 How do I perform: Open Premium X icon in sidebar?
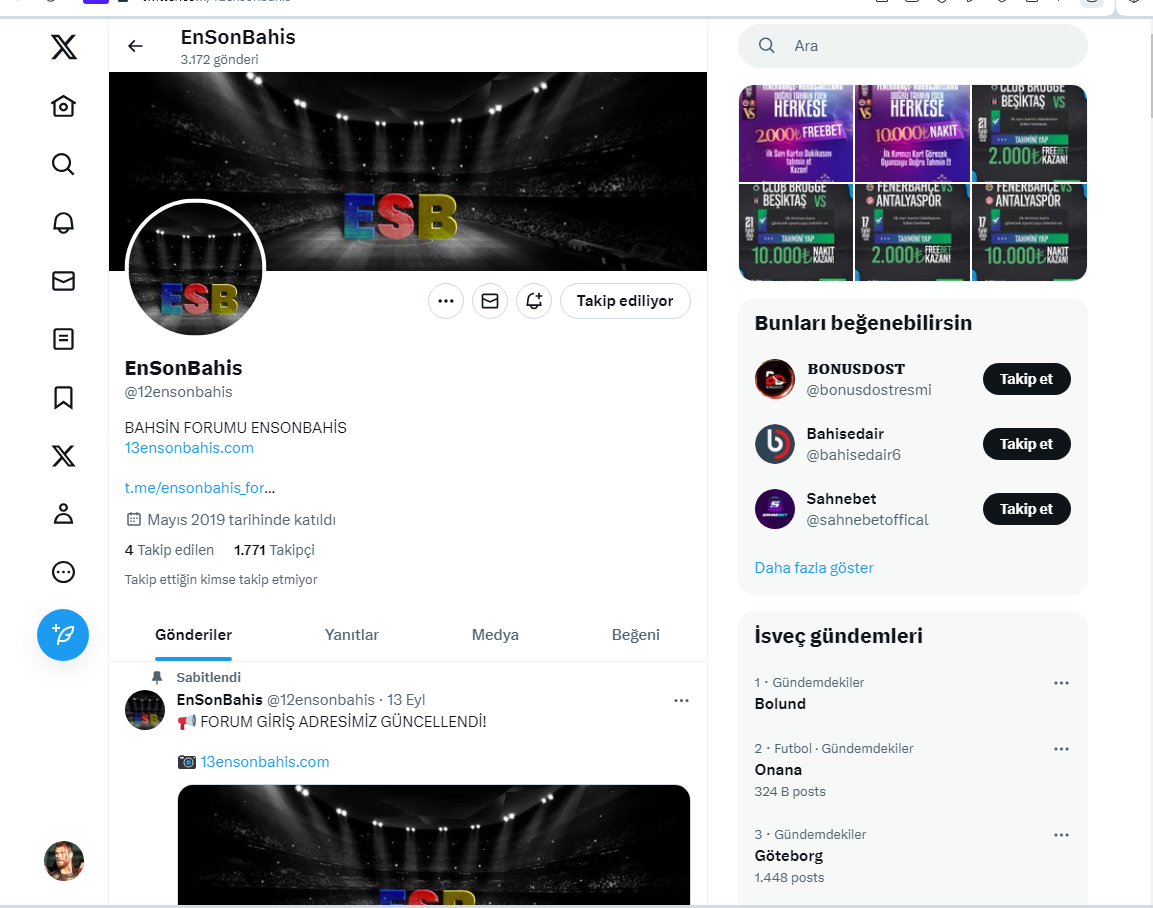(x=63, y=456)
